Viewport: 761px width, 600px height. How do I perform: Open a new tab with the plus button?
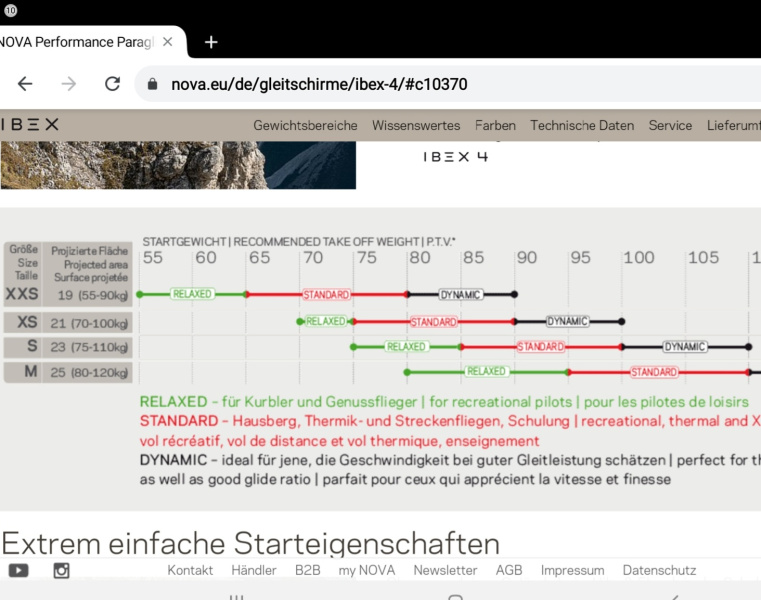coord(211,42)
